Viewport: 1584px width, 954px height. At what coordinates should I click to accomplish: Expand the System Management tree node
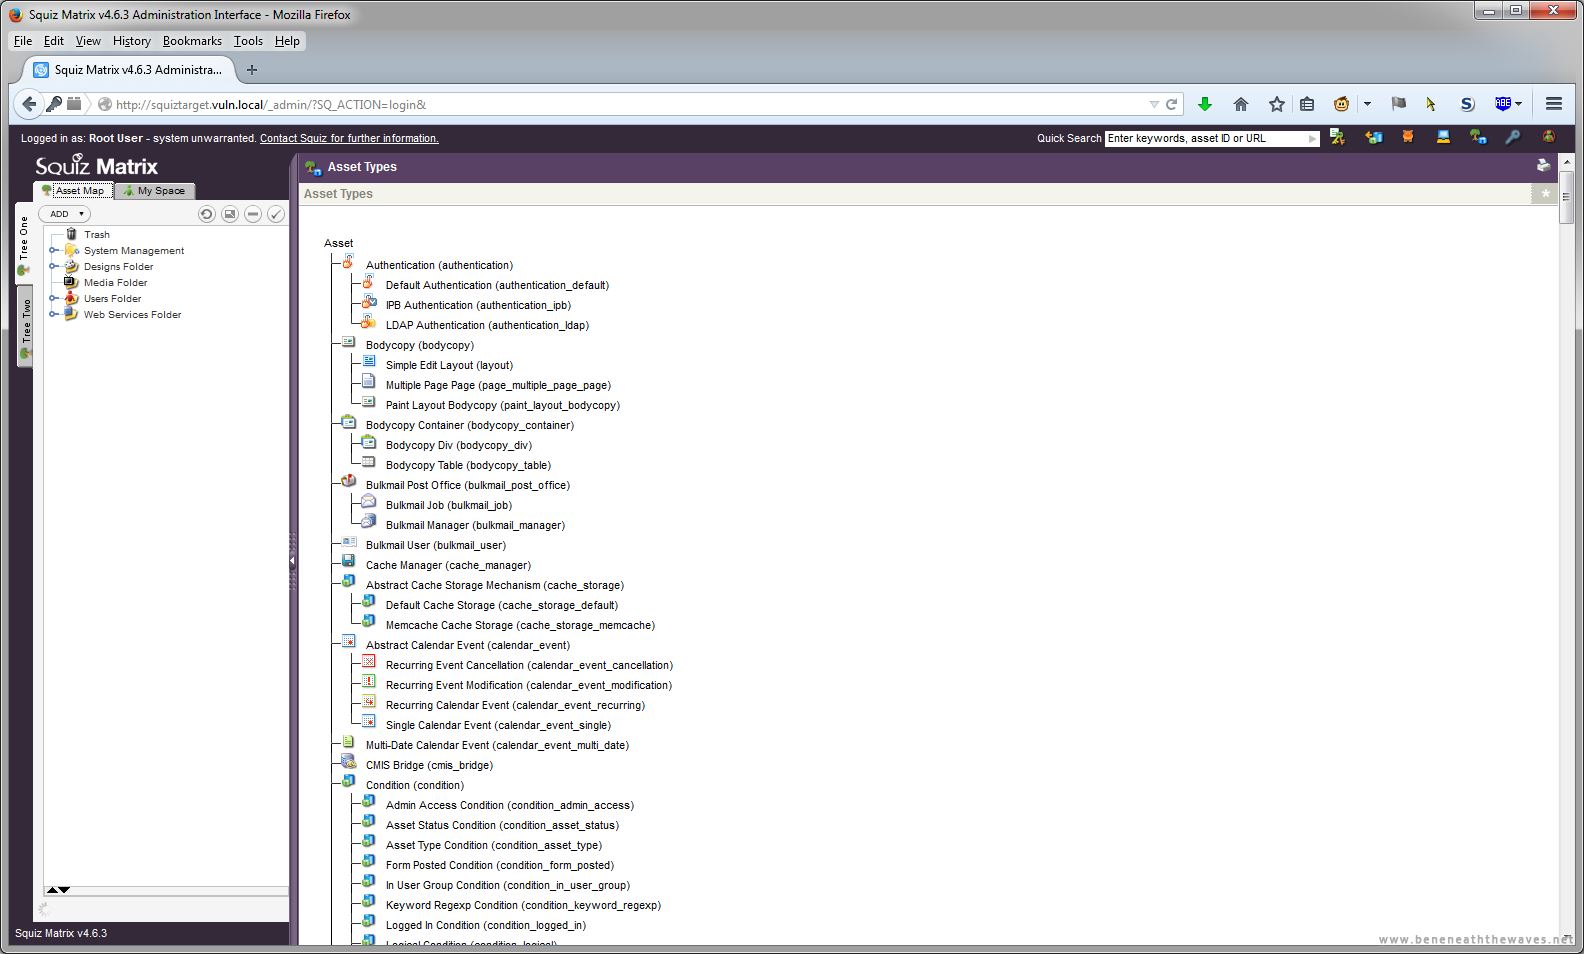click(54, 250)
